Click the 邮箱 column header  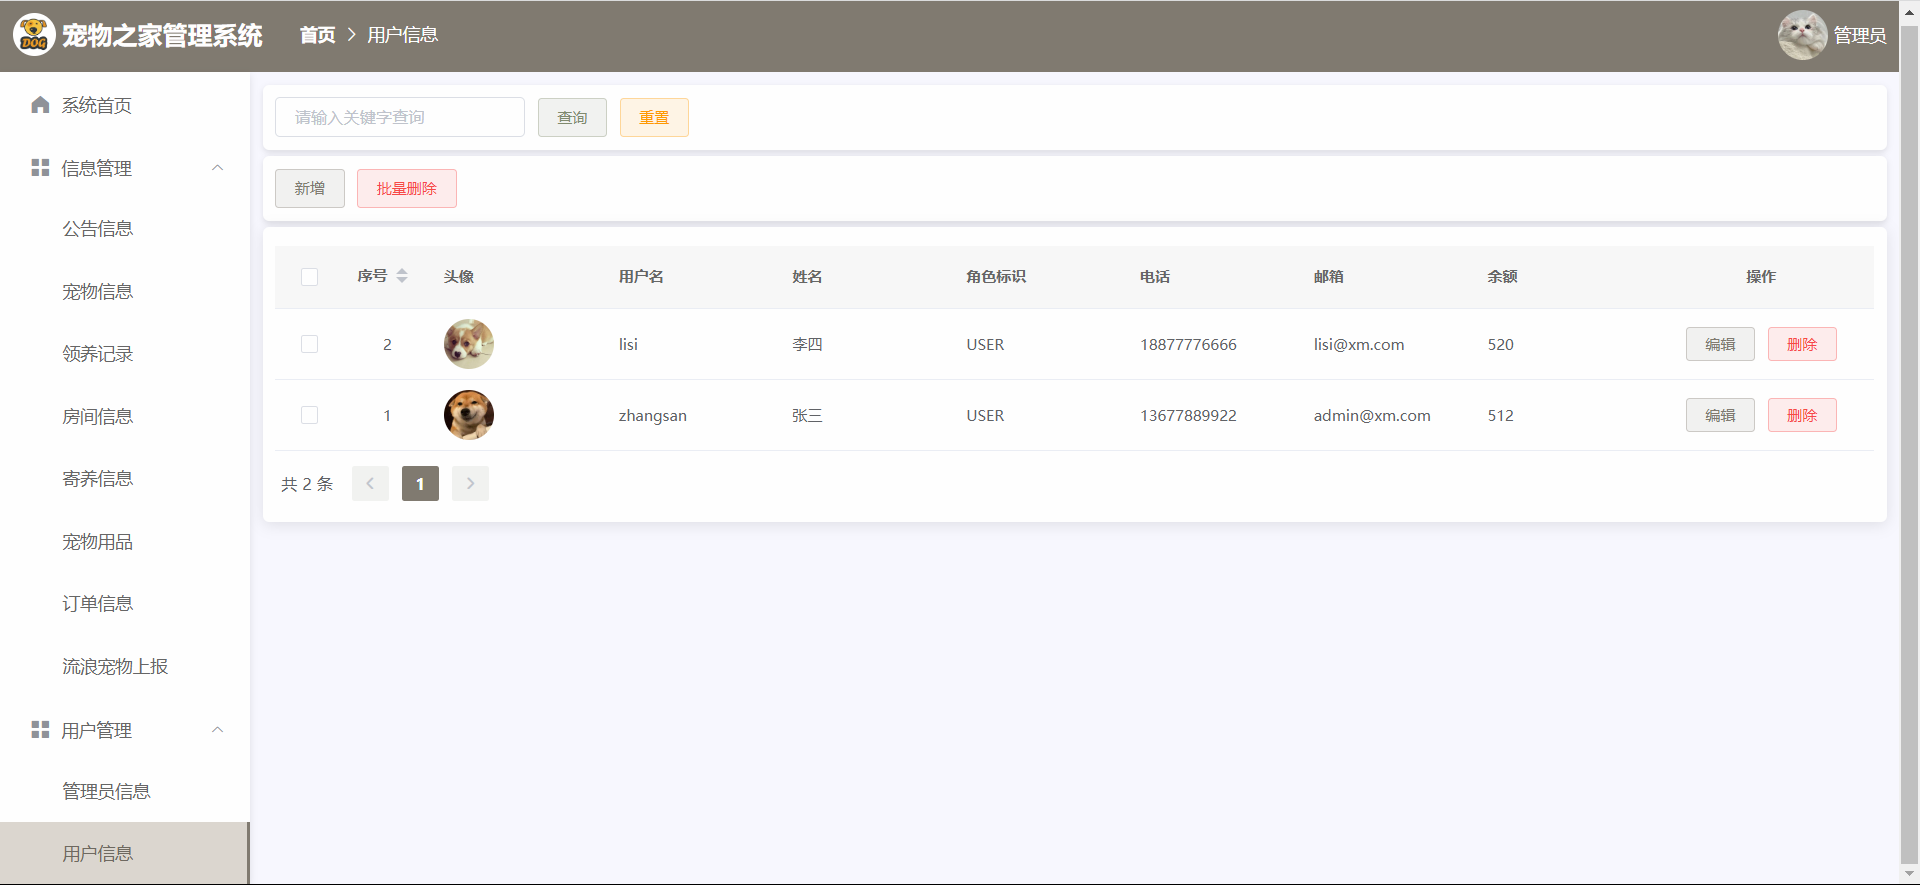[x=1329, y=277]
